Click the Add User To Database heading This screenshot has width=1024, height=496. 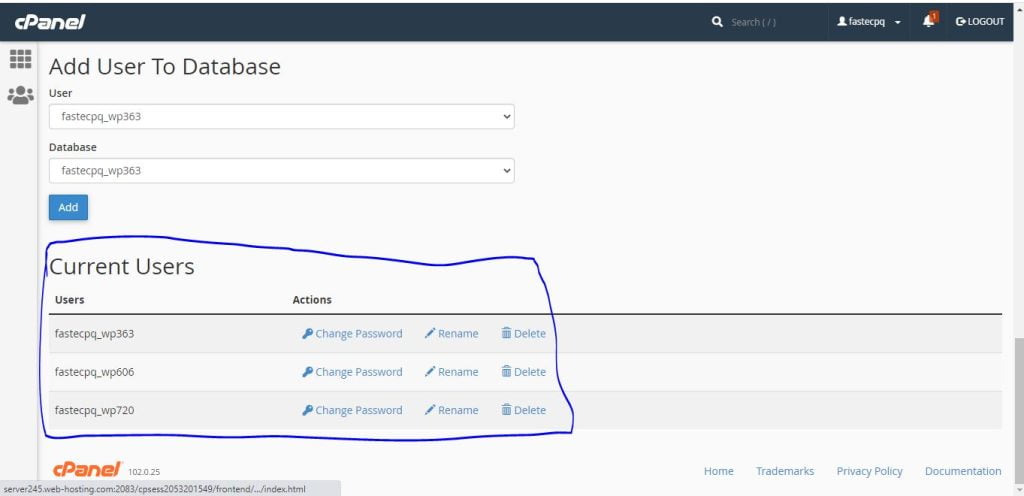click(x=165, y=67)
